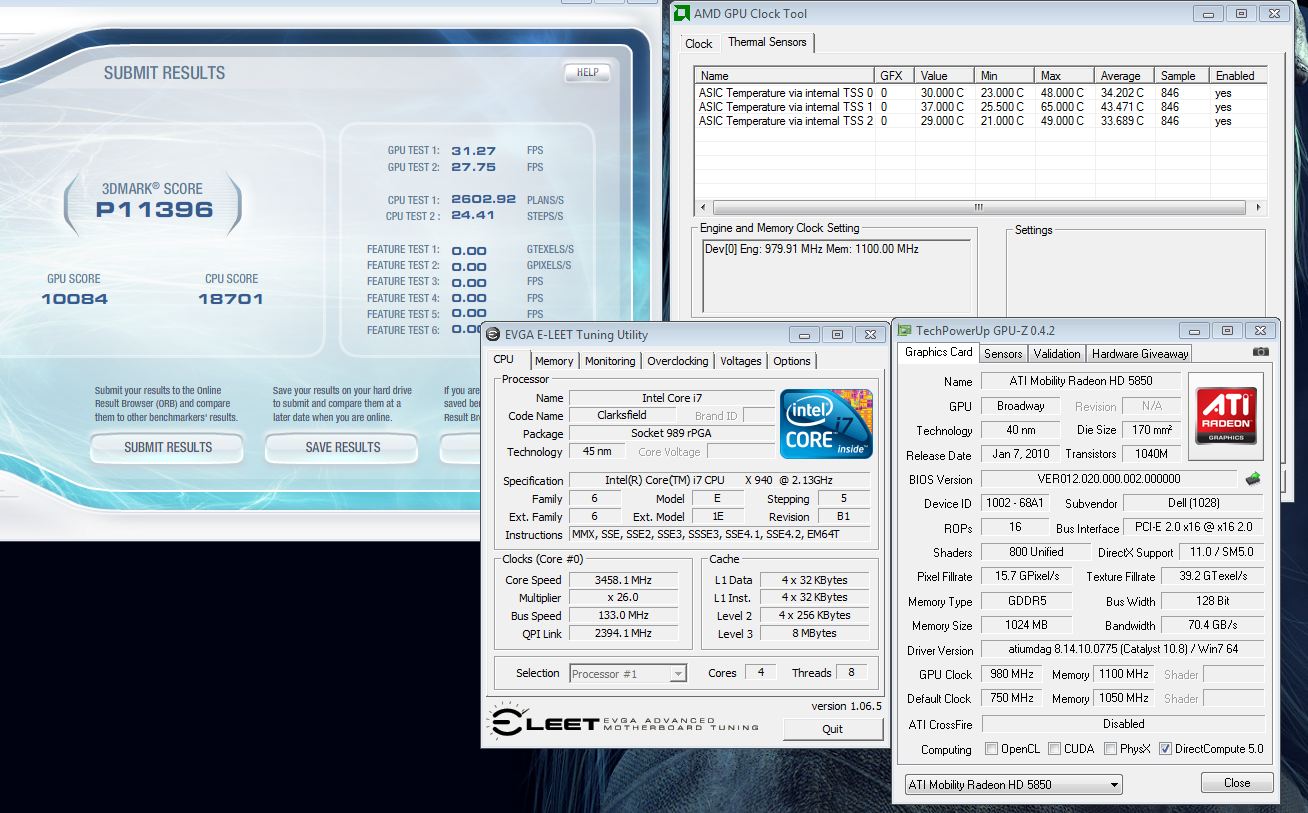Open the Processor #1 selection dropdown
This screenshot has height=813, width=1308.
coord(628,674)
